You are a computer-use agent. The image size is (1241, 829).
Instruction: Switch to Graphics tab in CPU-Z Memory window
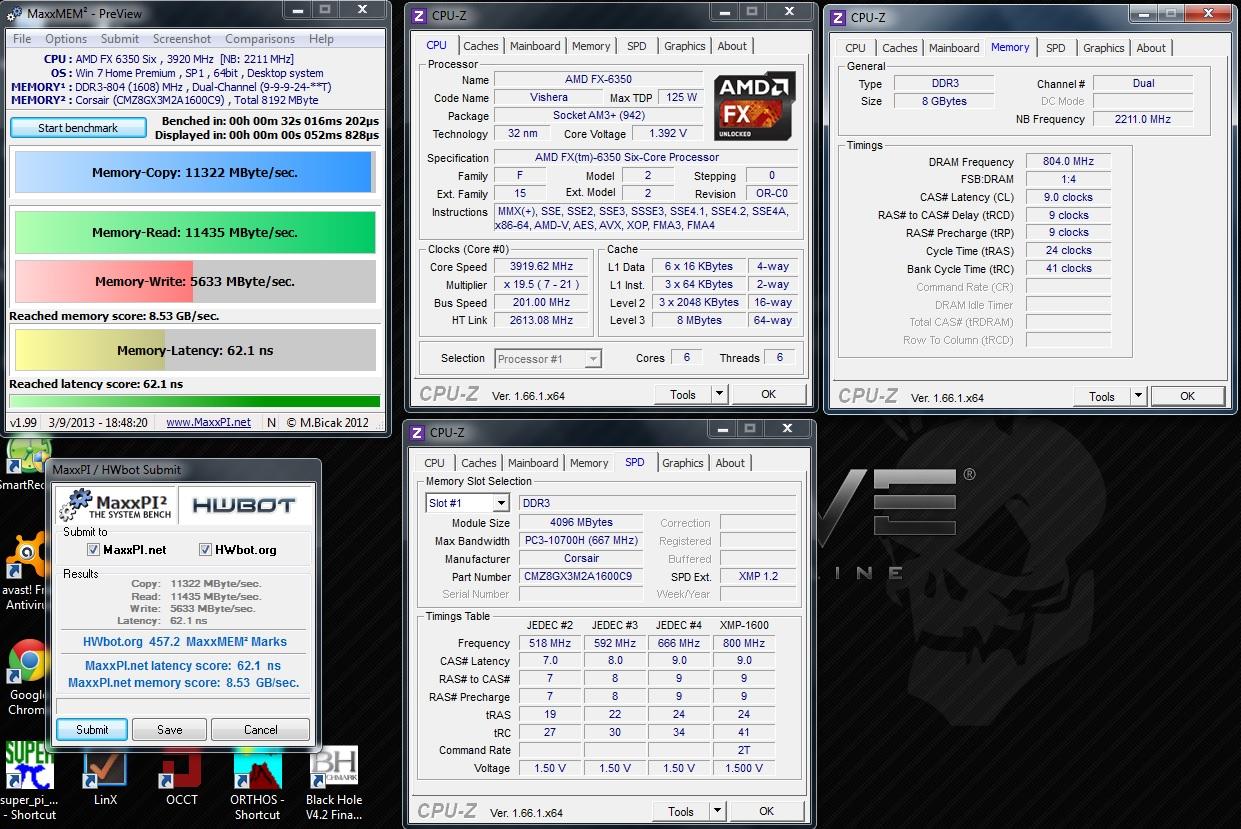1104,48
